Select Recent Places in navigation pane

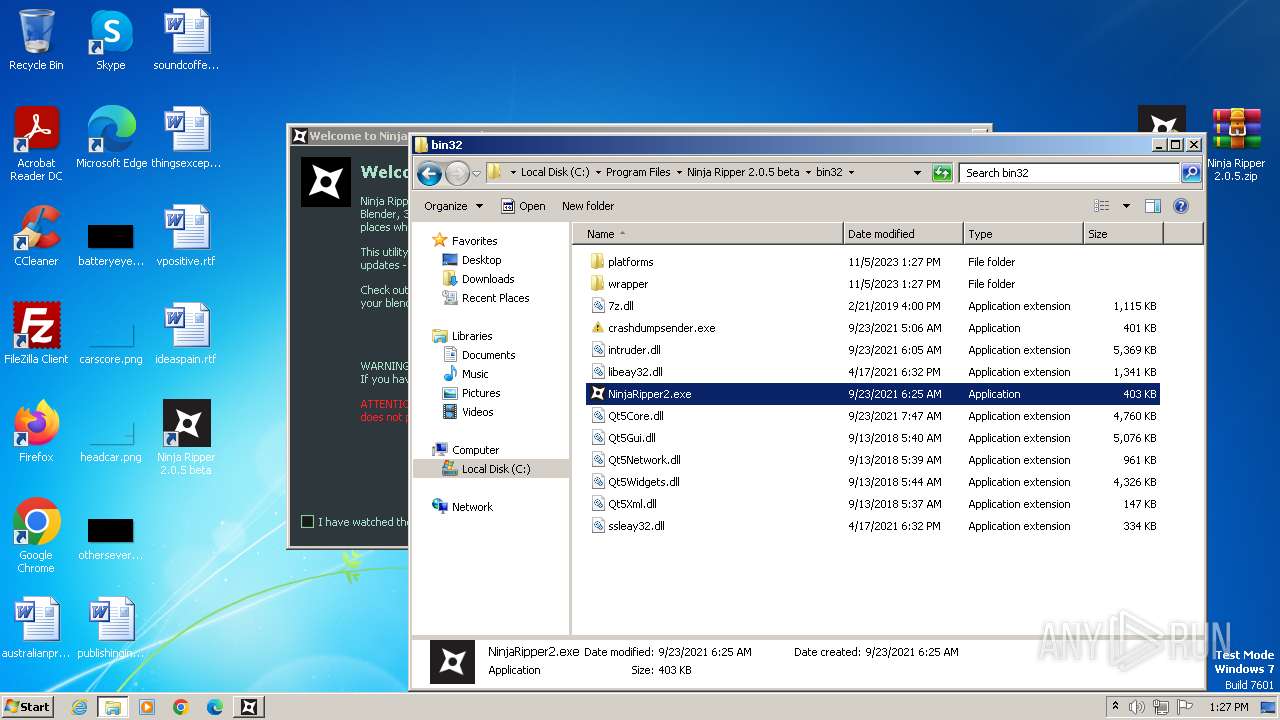click(x=495, y=298)
